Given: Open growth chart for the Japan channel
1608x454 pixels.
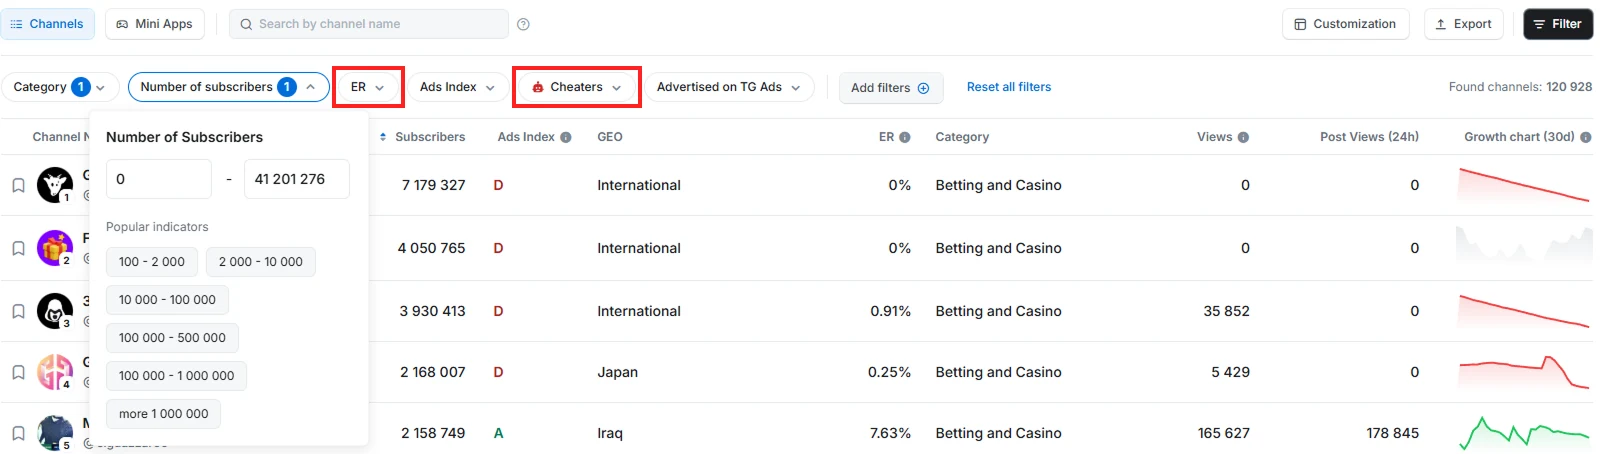Looking at the screenshot, I should point(1524,372).
